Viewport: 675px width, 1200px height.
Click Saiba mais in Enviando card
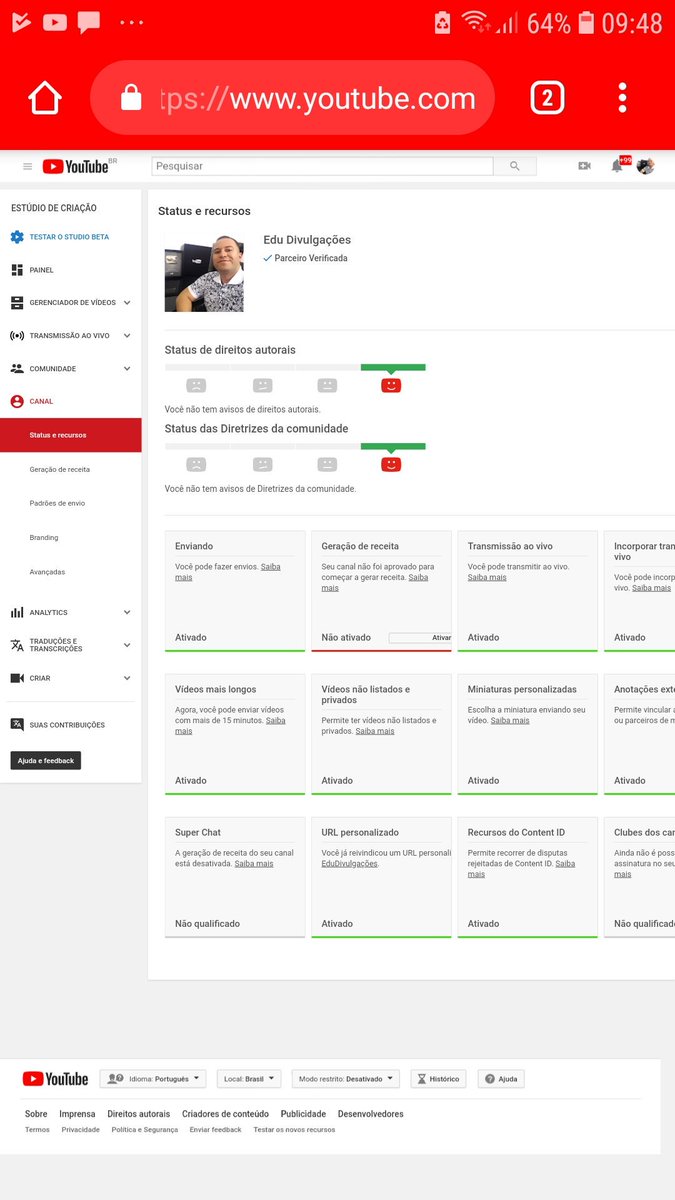(227, 572)
